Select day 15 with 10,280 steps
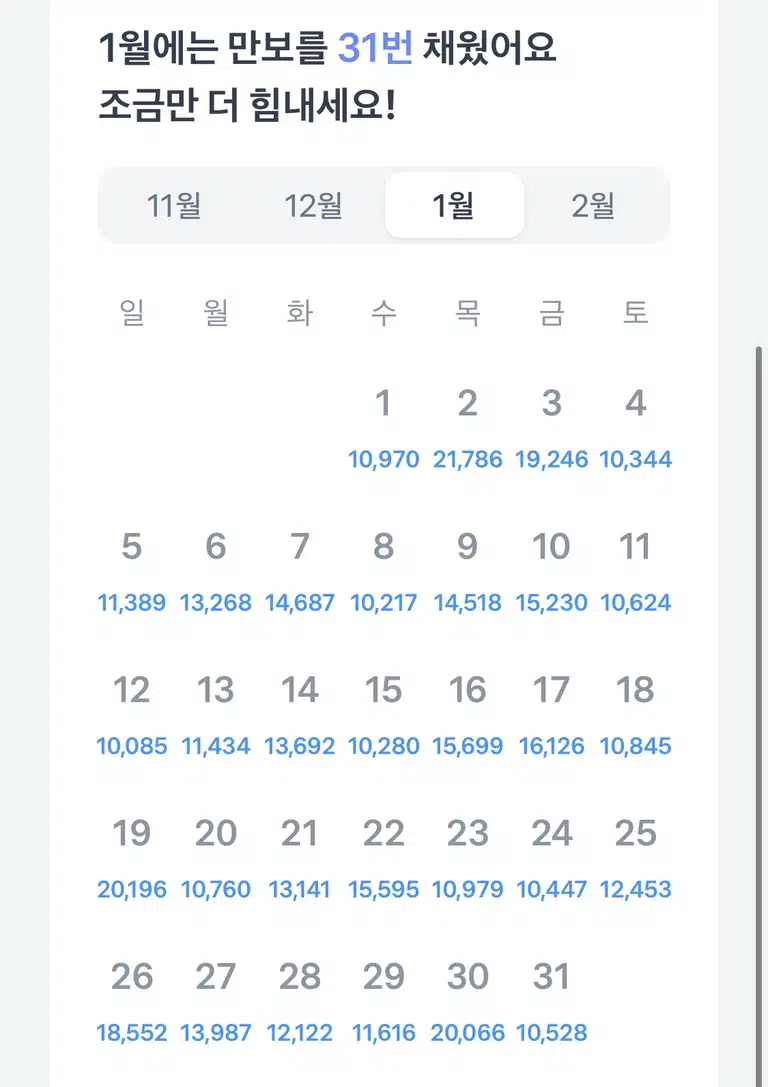The width and height of the screenshot is (768, 1087). 383,715
